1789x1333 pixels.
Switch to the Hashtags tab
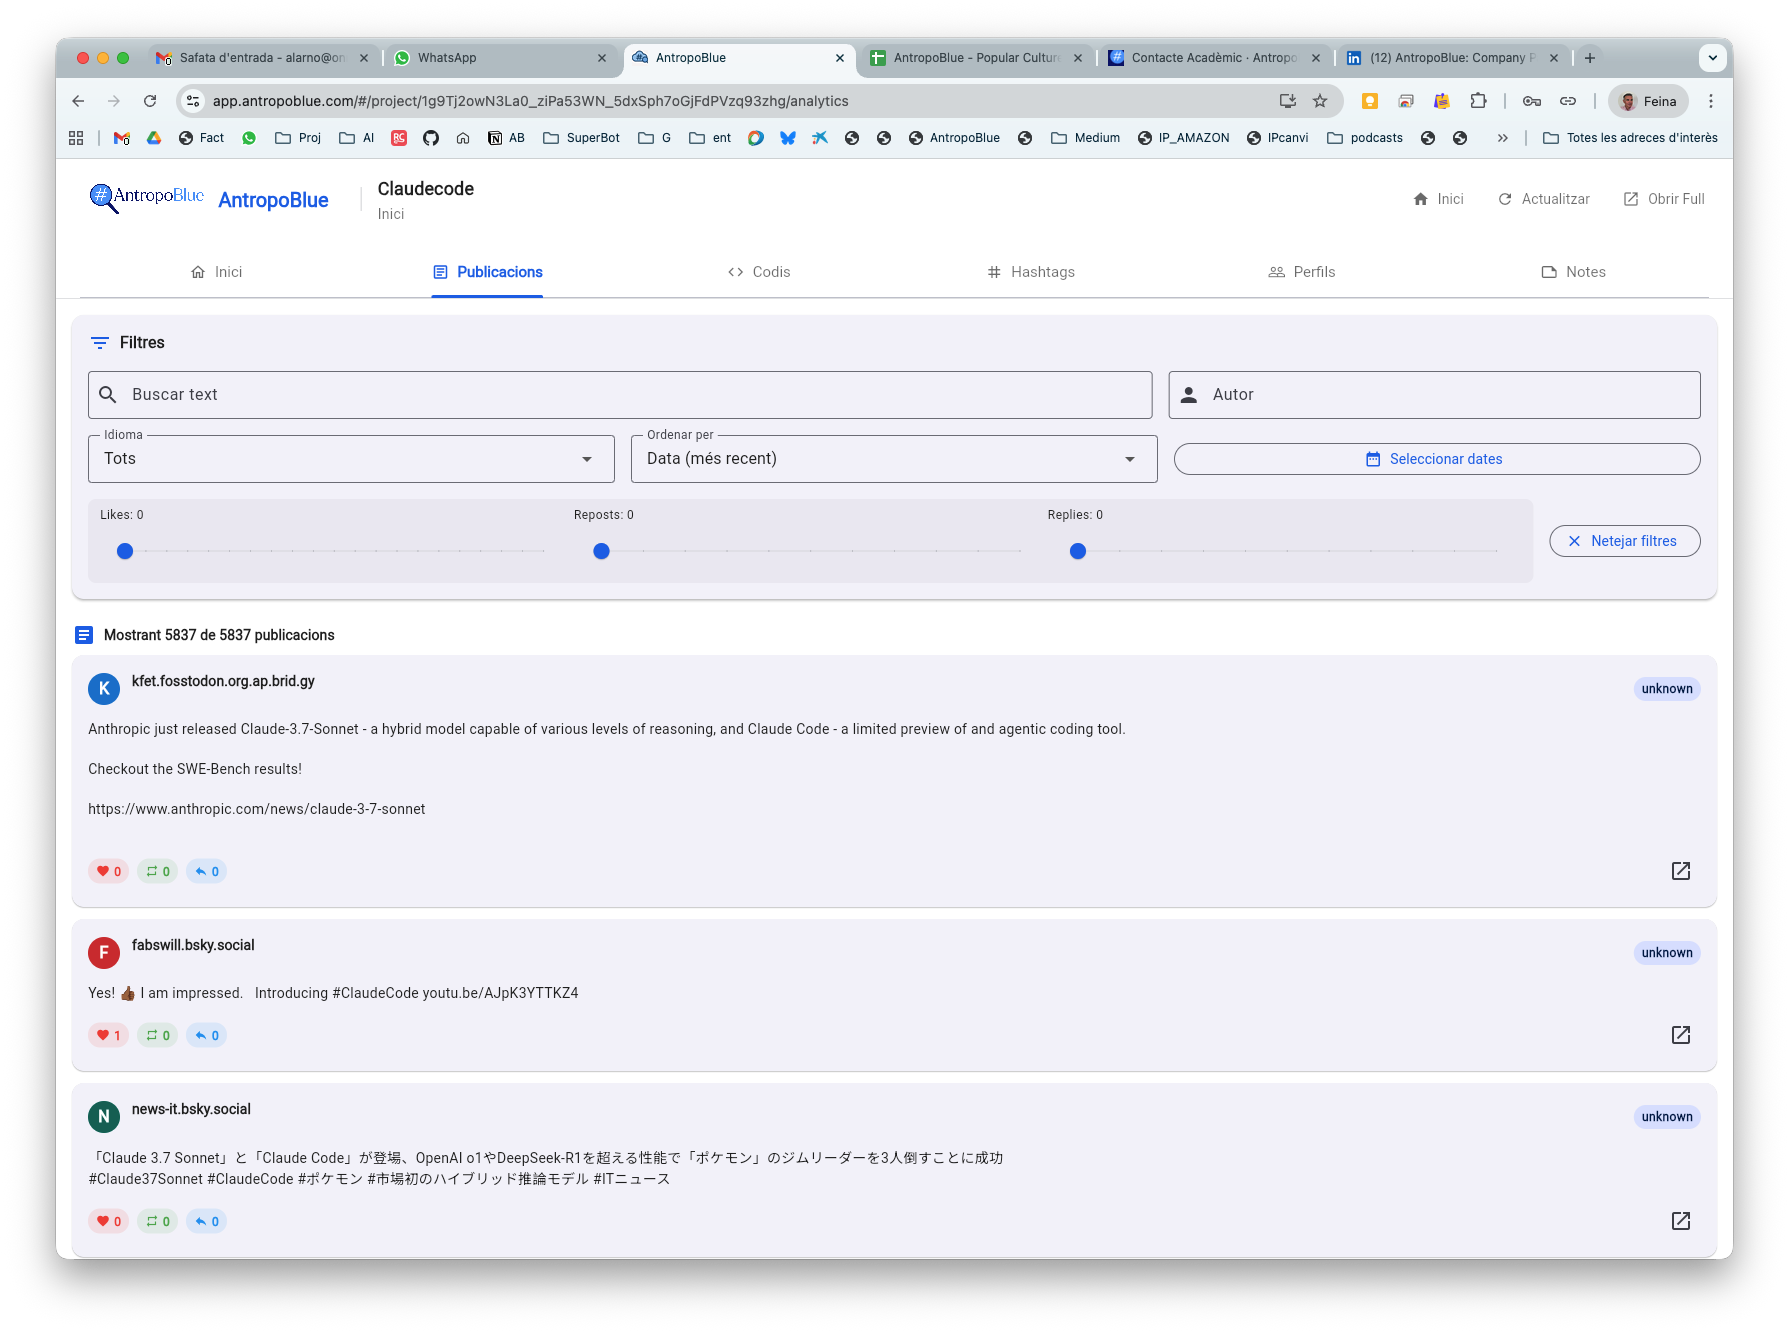(x=1030, y=272)
